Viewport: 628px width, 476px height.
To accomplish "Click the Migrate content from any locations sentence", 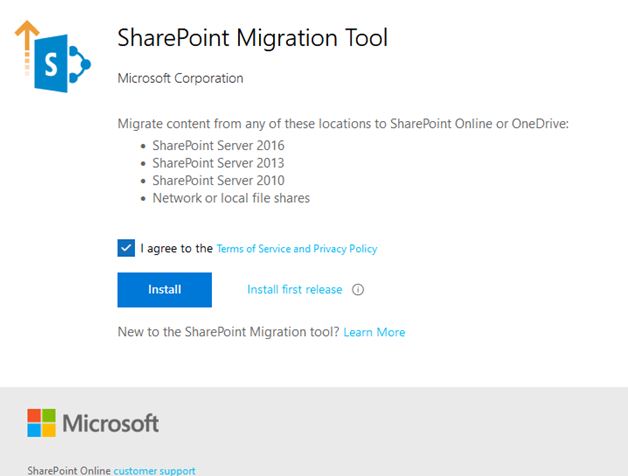I will point(343,124).
